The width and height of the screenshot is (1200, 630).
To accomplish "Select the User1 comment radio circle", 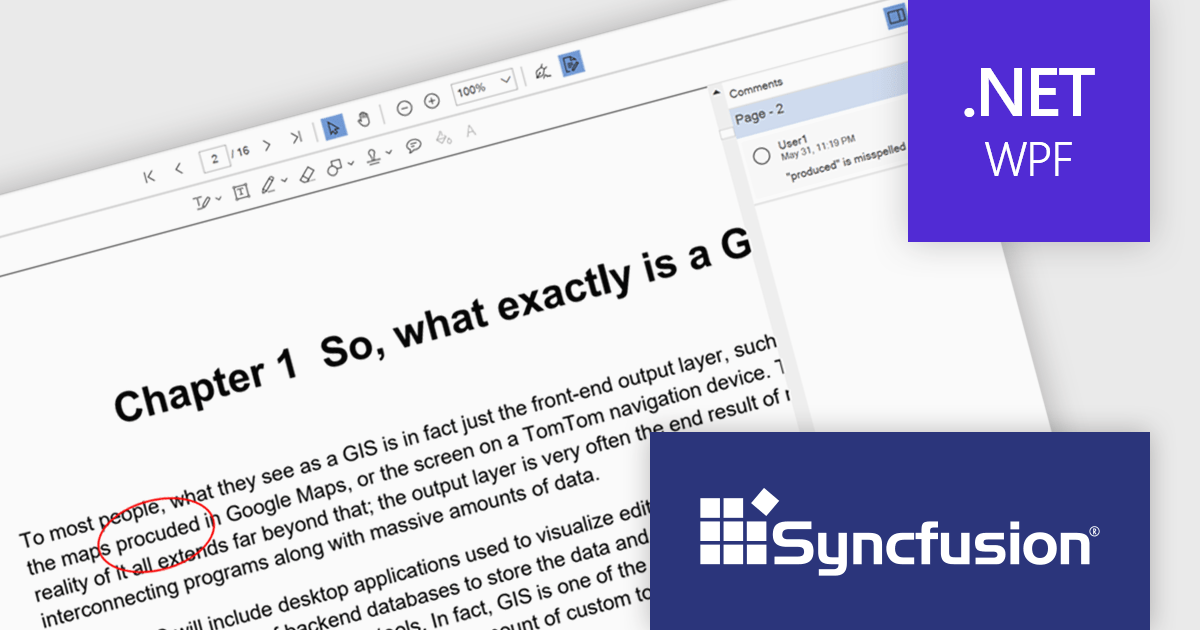I will point(761,155).
